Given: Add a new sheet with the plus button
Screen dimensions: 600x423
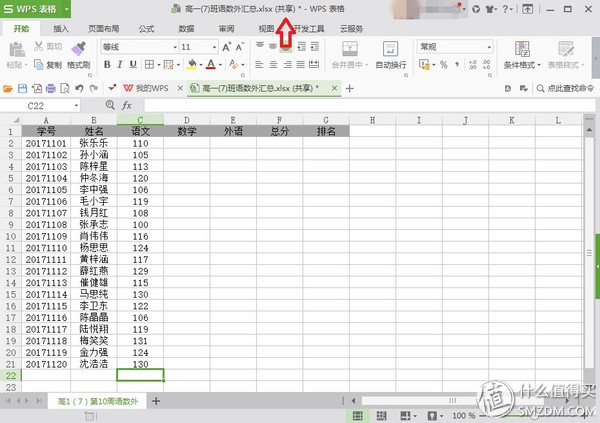Looking at the screenshot, I should pyautogui.click(x=156, y=401).
